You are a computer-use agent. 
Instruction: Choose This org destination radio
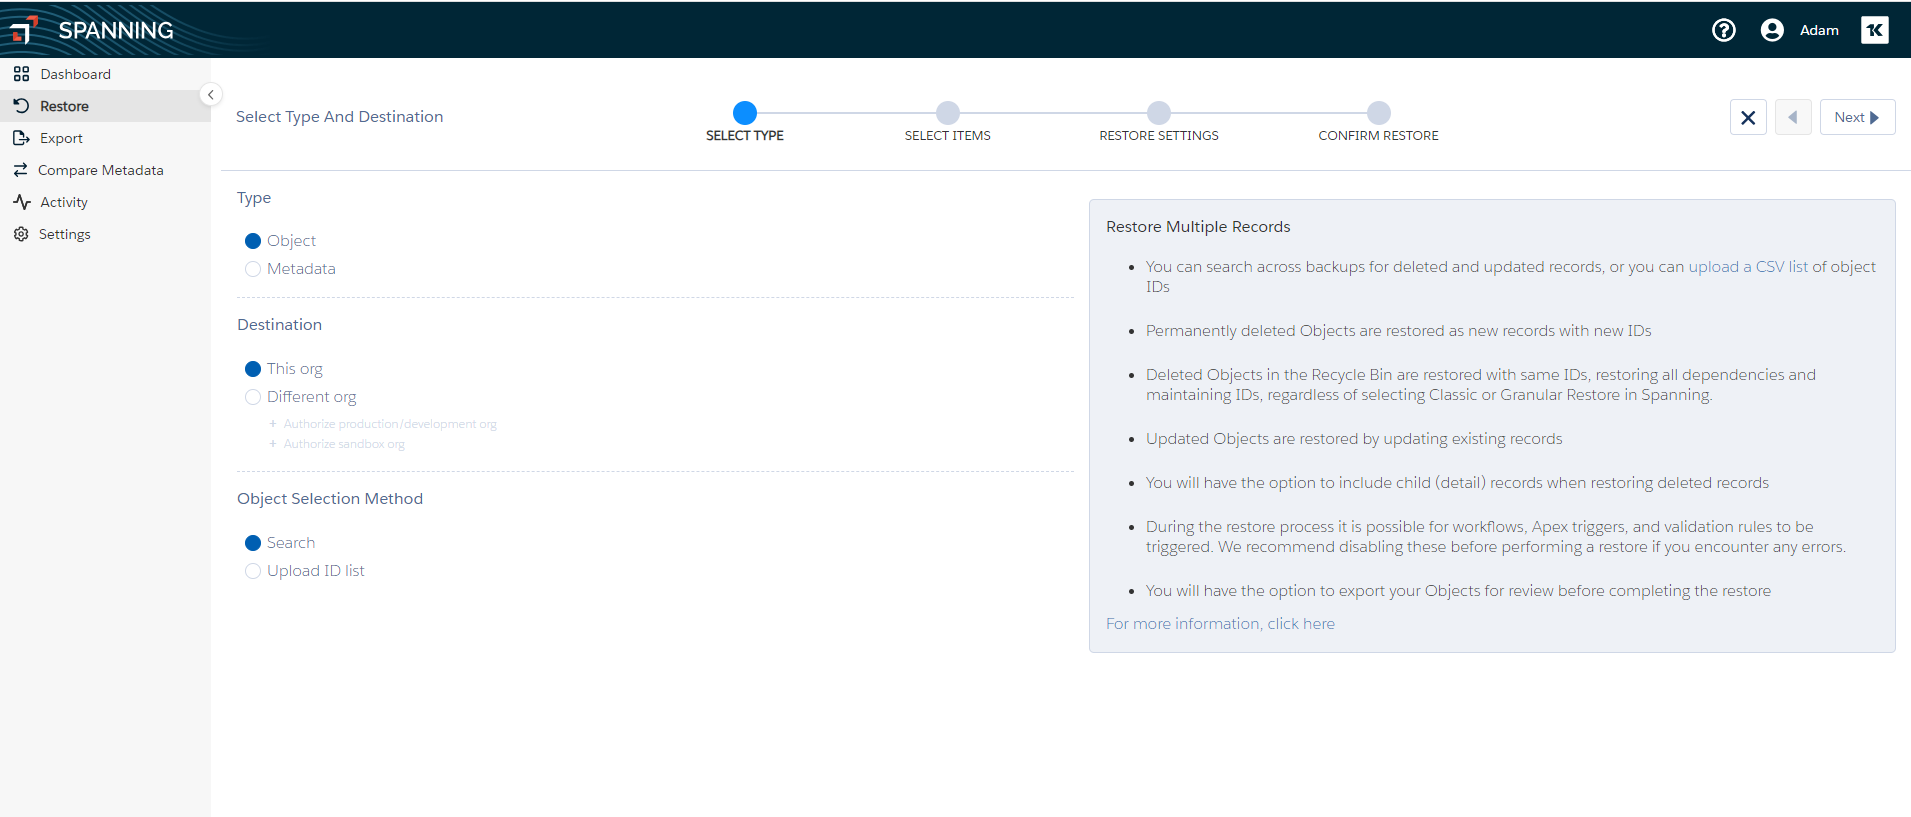click(253, 369)
